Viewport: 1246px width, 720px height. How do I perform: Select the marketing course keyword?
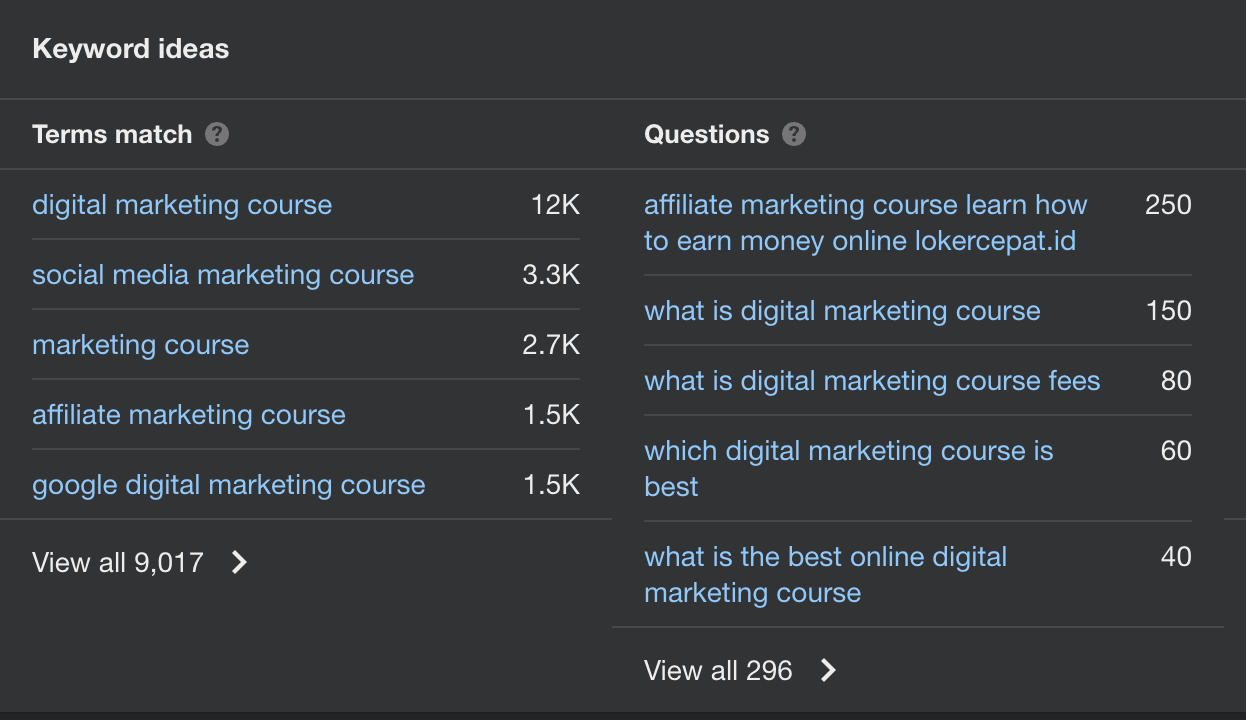(x=140, y=345)
